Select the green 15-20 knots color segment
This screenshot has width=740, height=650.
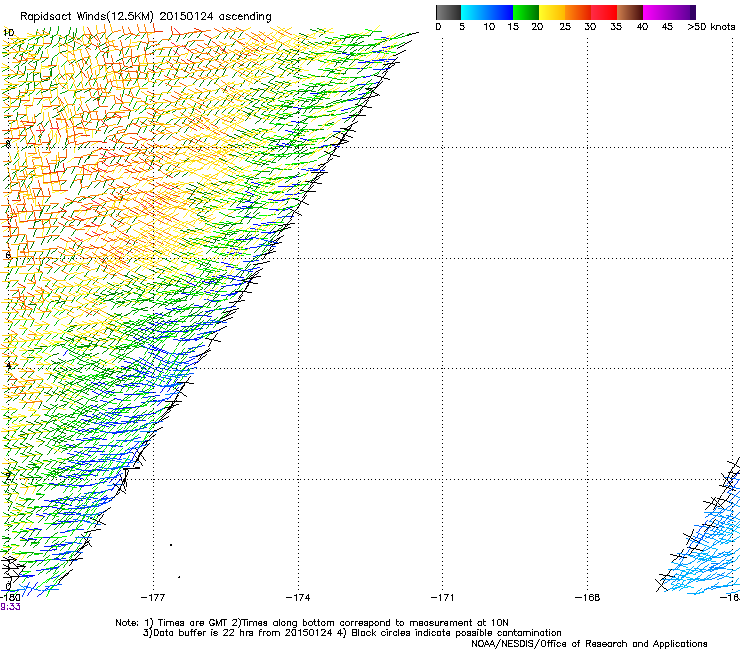(526, 12)
